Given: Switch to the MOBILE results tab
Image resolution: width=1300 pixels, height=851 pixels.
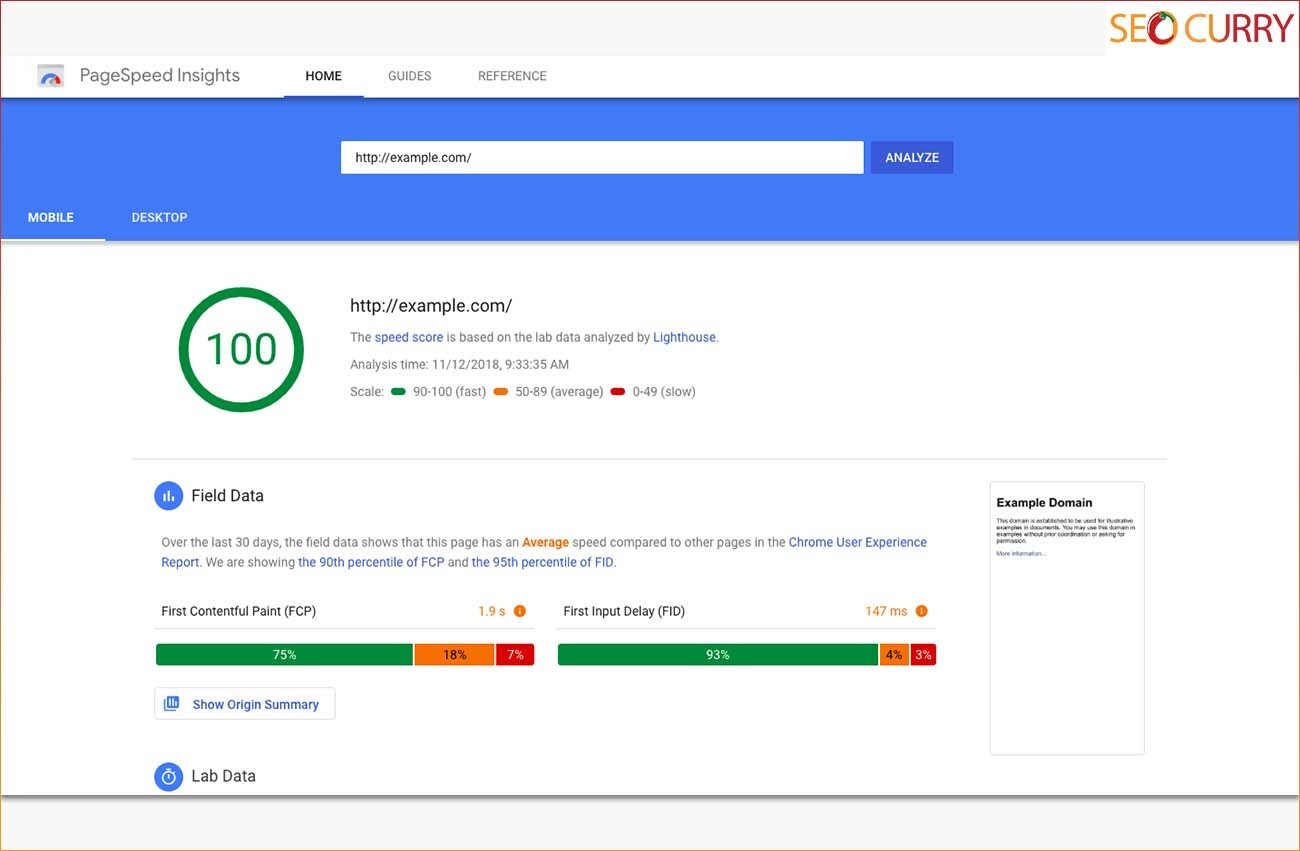Looking at the screenshot, I should [51, 217].
